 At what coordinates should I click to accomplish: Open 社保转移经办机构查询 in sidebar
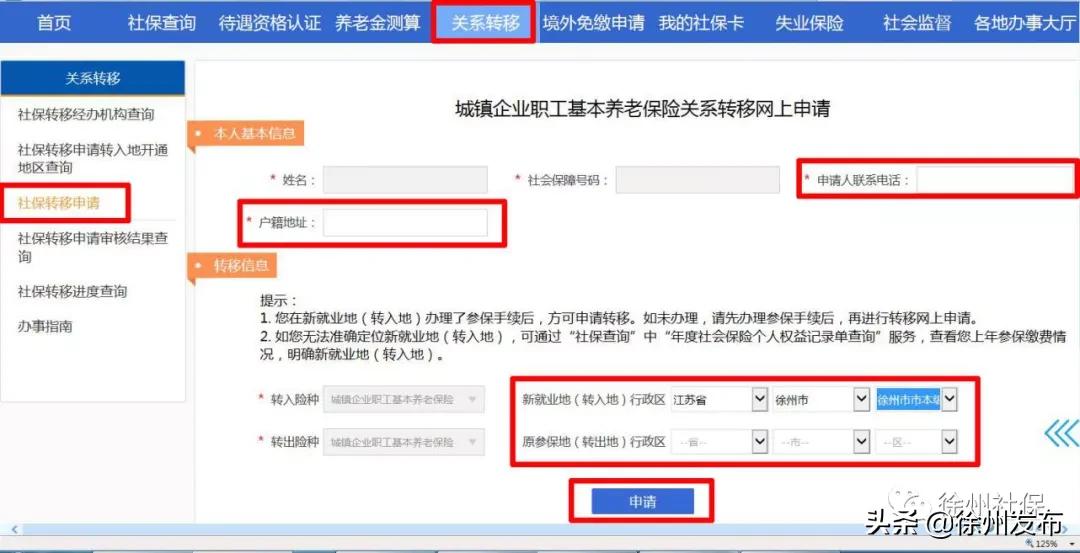(86, 114)
